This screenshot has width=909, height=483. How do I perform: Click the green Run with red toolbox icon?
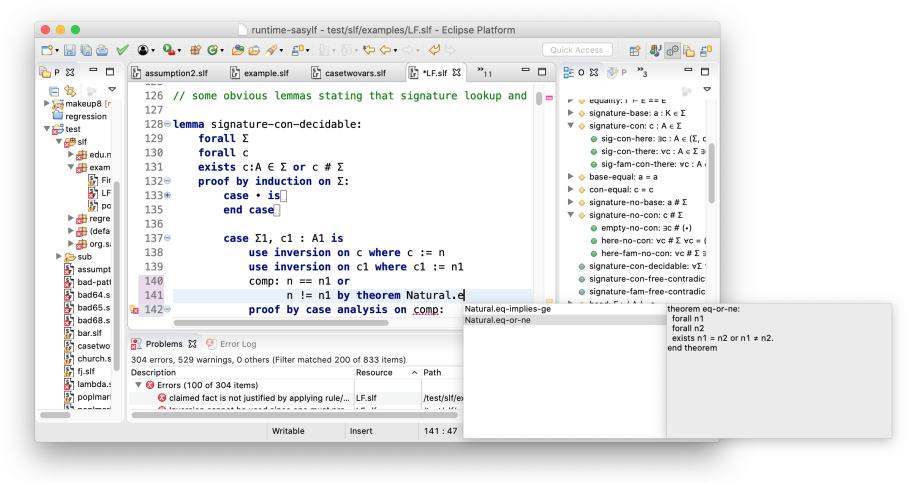click(169, 50)
